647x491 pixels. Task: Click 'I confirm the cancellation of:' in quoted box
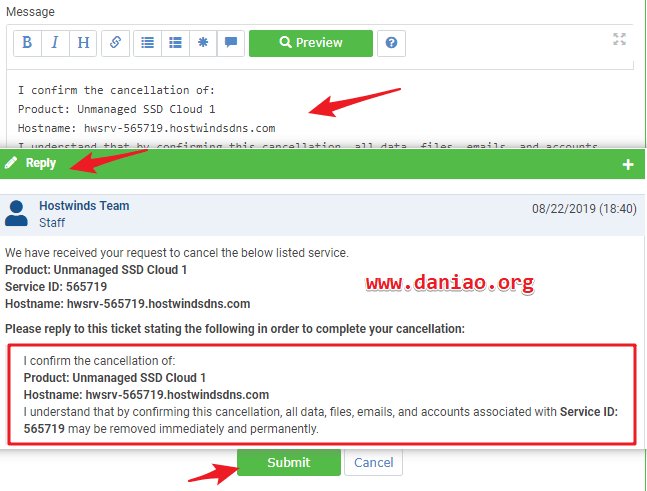tap(99, 361)
